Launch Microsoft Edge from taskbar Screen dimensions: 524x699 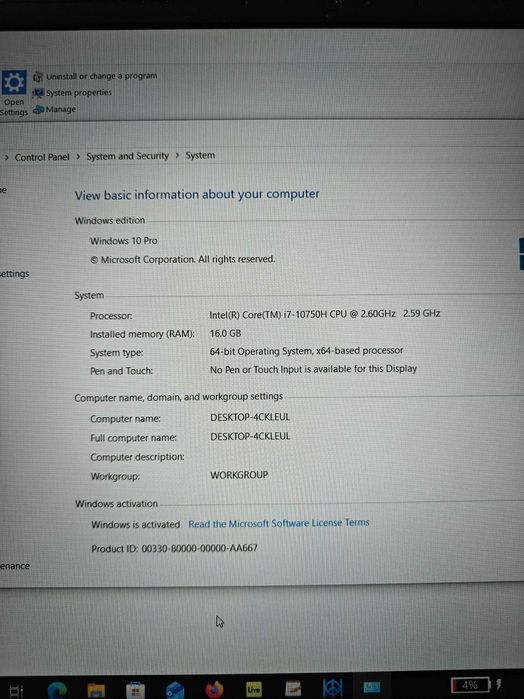coord(57,690)
